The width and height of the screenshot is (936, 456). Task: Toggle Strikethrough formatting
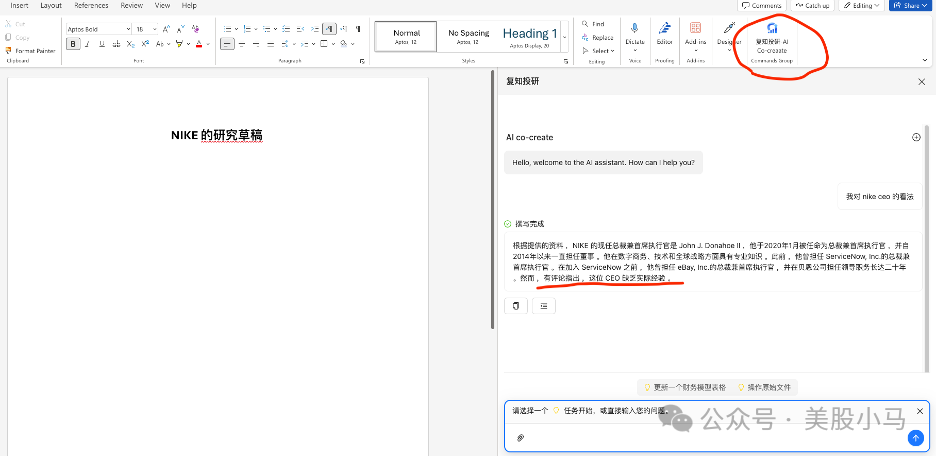tap(116, 44)
